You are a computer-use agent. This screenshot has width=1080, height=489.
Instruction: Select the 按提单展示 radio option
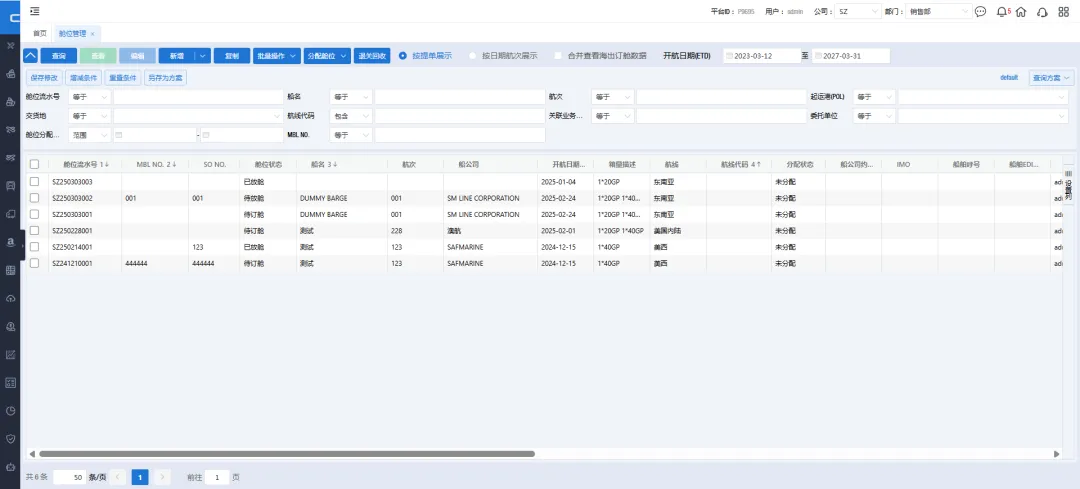[x=403, y=56]
